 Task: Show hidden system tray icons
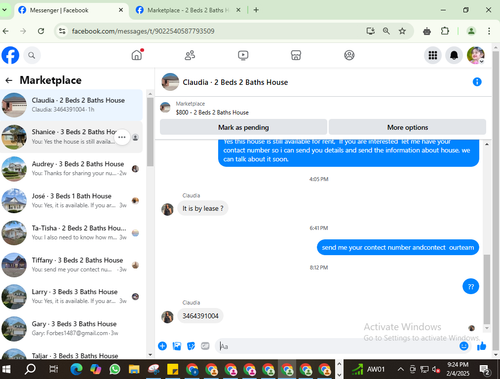click(x=401, y=369)
